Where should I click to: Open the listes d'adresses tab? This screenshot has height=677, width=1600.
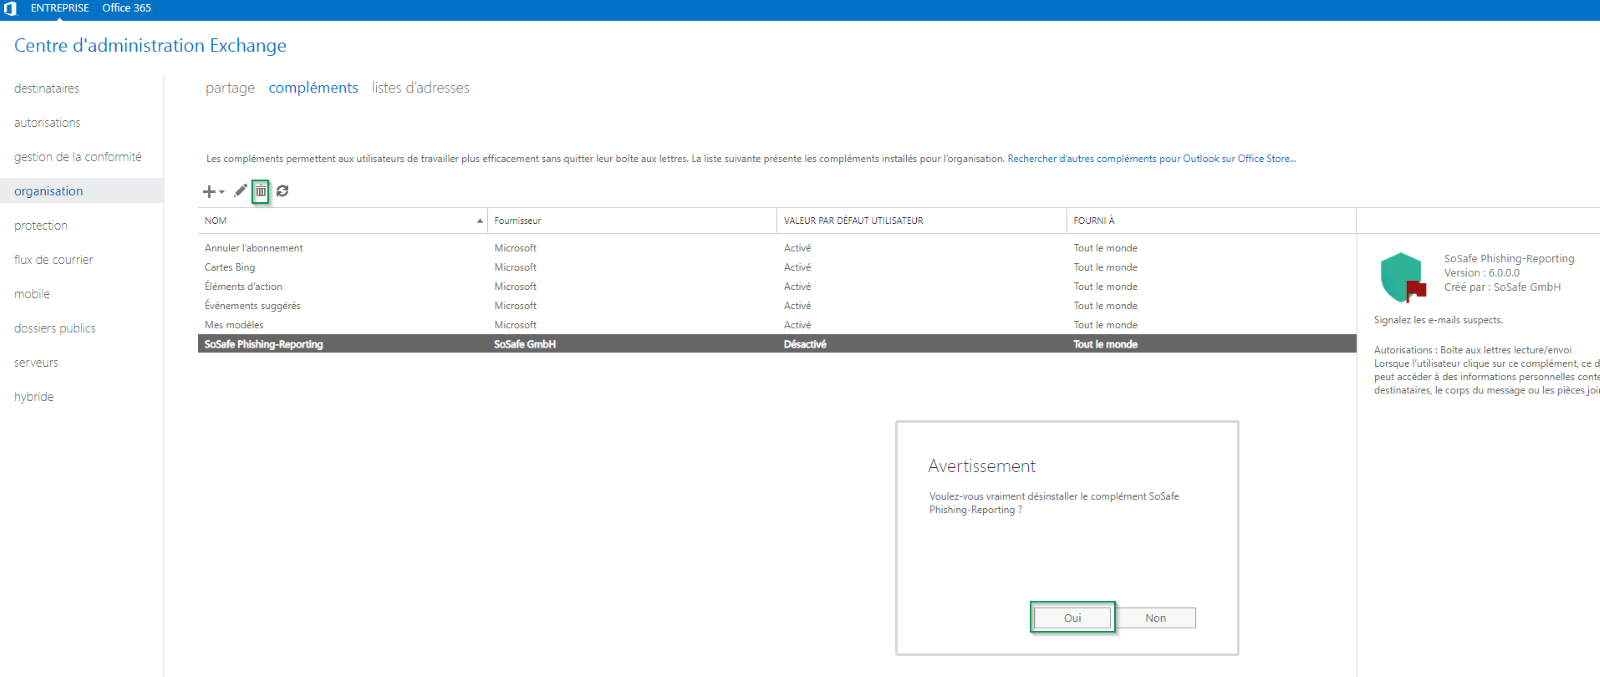coord(420,88)
